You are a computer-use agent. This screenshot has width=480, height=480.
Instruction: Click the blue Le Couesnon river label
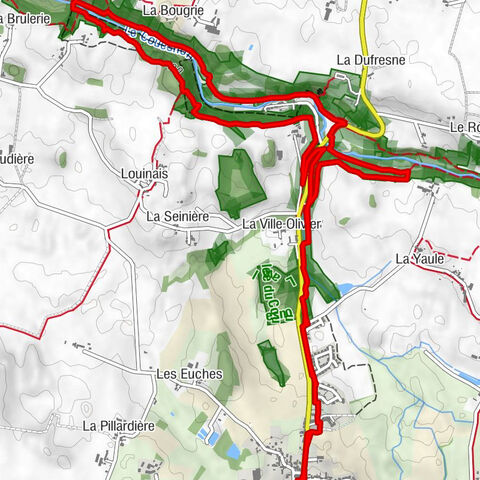click(158, 43)
